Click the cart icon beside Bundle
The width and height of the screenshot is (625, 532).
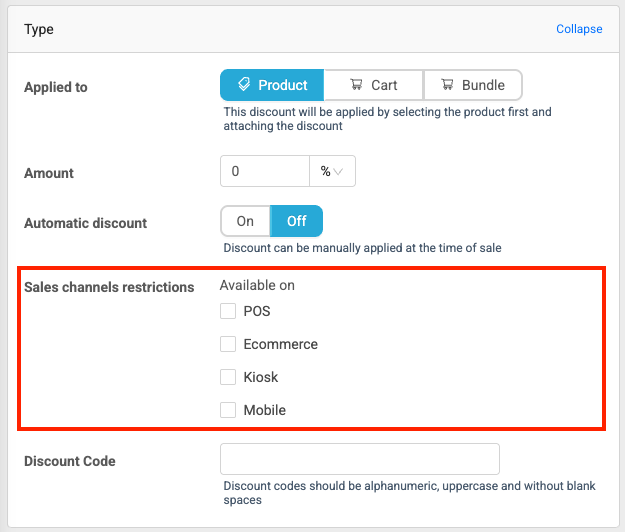pos(446,85)
